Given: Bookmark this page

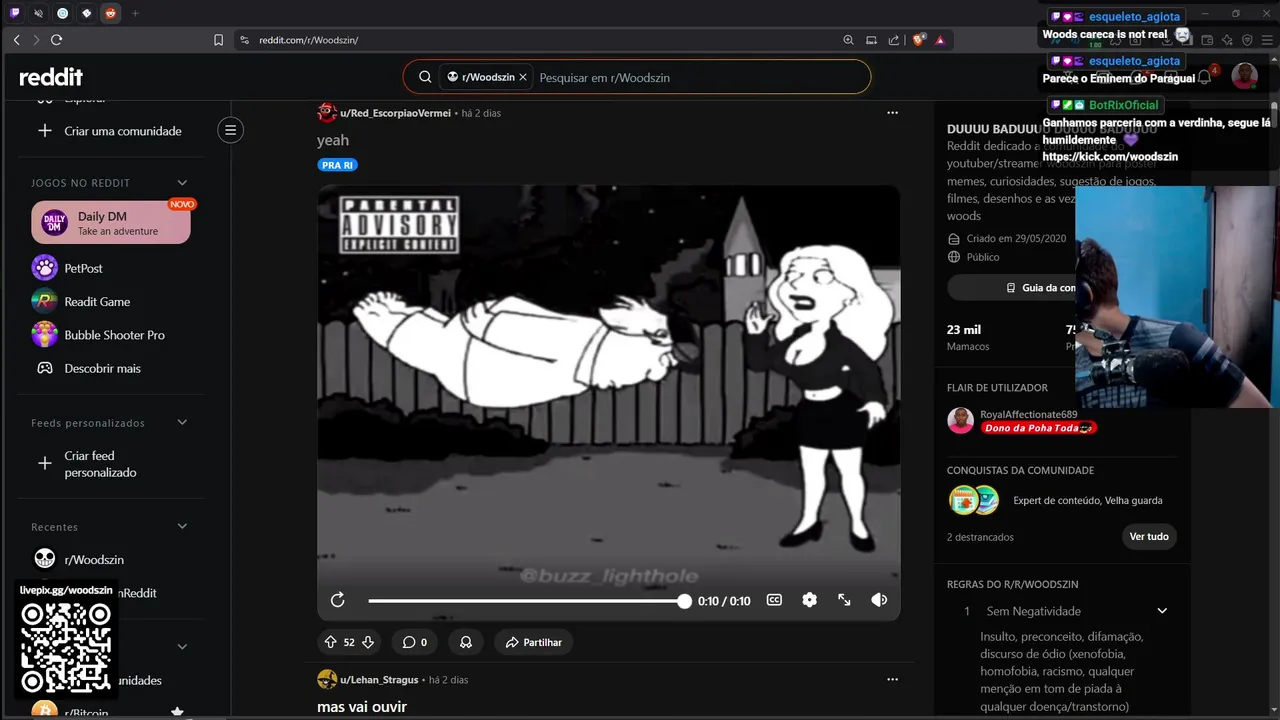Looking at the screenshot, I should pyautogui.click(x=218, y=40).
